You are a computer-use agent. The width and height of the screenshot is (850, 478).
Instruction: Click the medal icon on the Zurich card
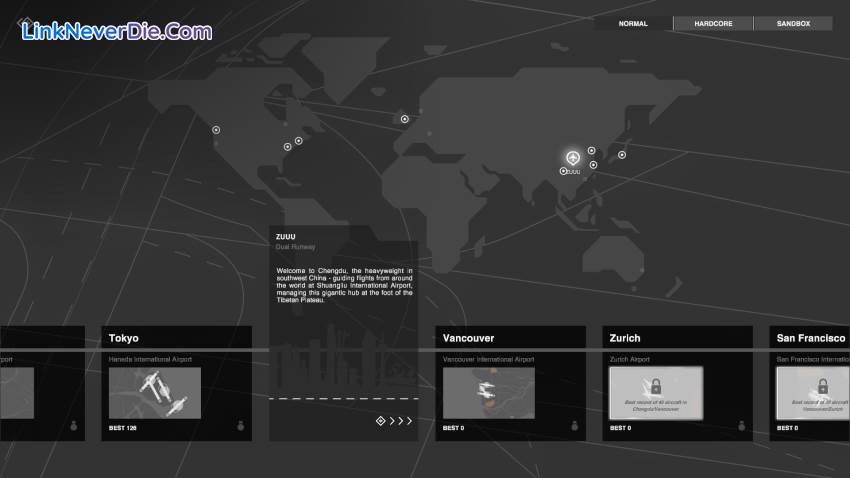[x=741, y=427]
